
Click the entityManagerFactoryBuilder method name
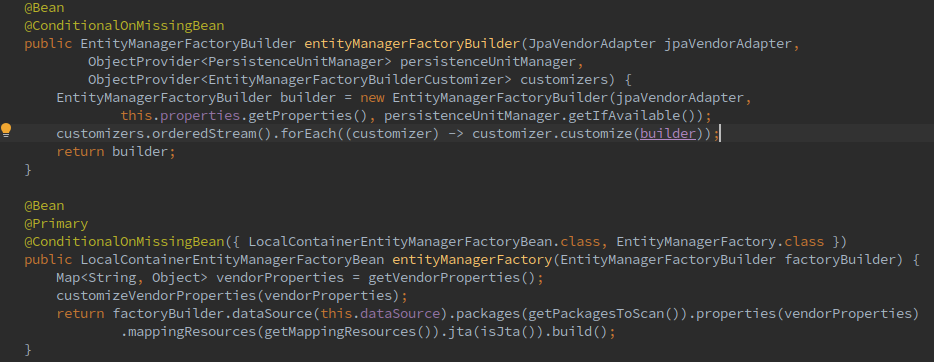[412, 43]
